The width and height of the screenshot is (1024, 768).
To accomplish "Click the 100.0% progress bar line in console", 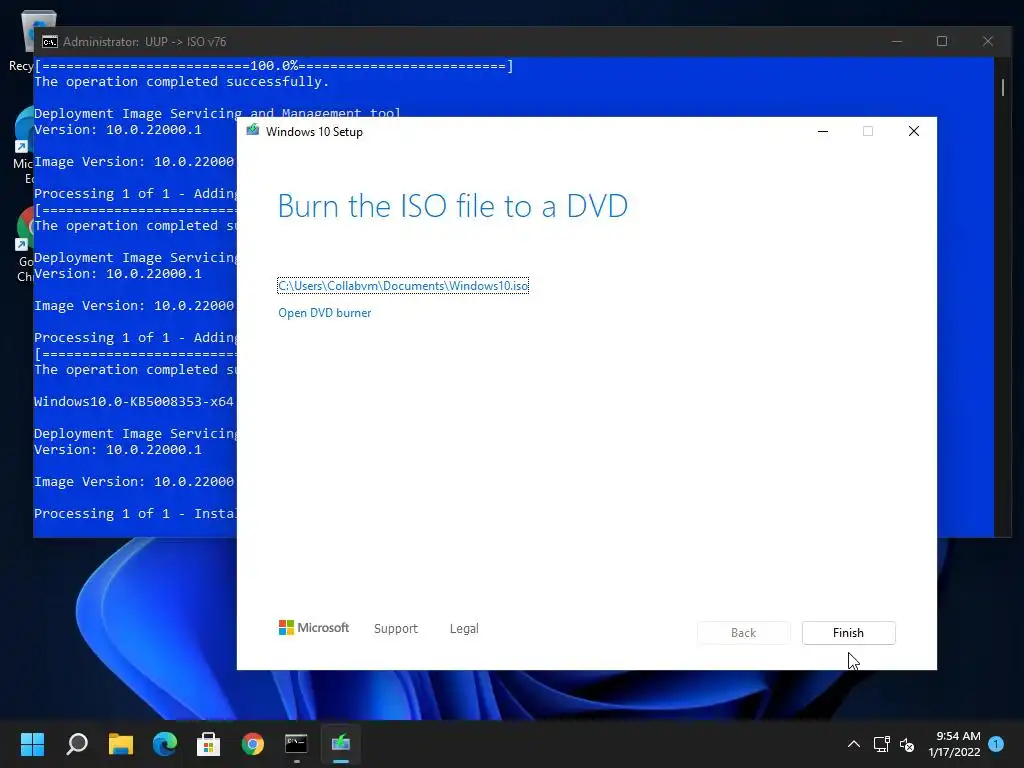I will (274, 66).
